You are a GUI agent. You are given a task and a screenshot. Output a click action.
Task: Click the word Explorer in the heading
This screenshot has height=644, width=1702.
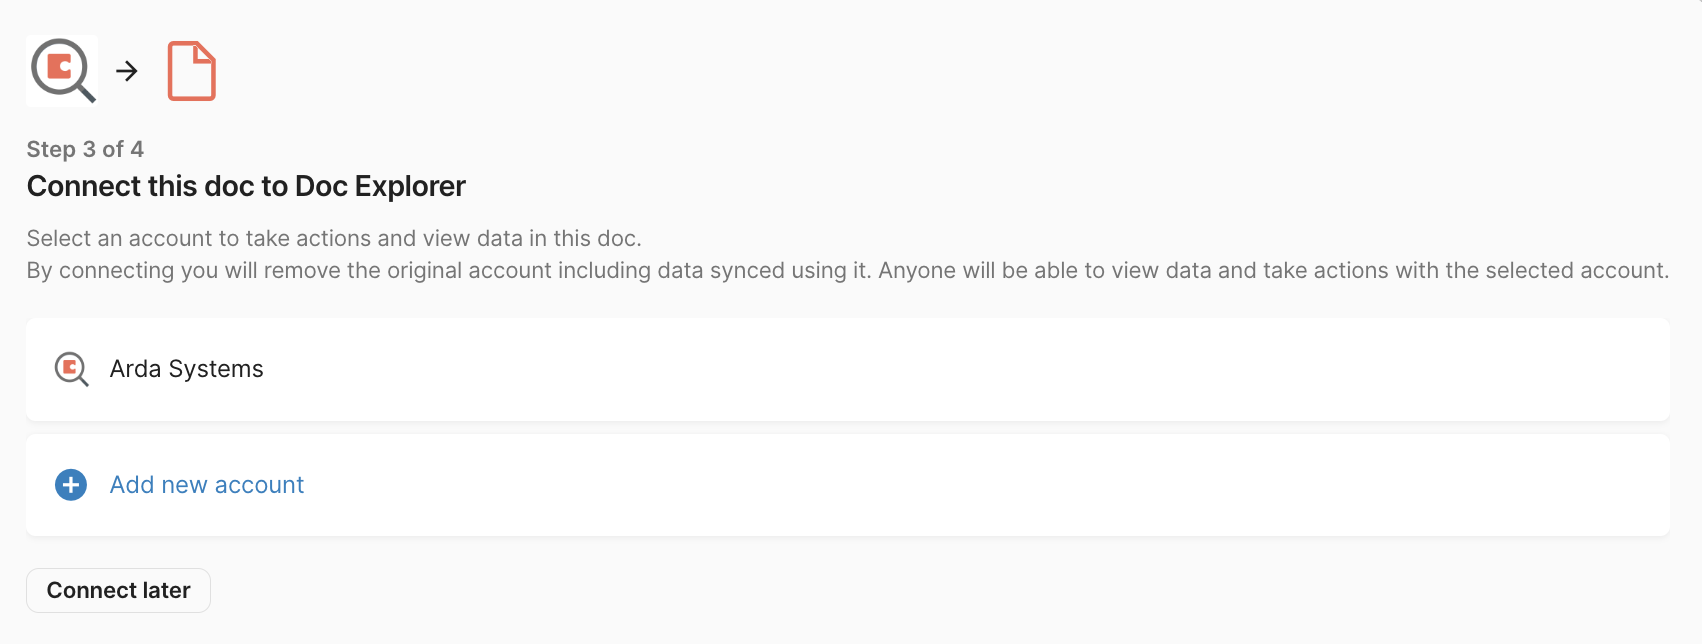[410, 186]
